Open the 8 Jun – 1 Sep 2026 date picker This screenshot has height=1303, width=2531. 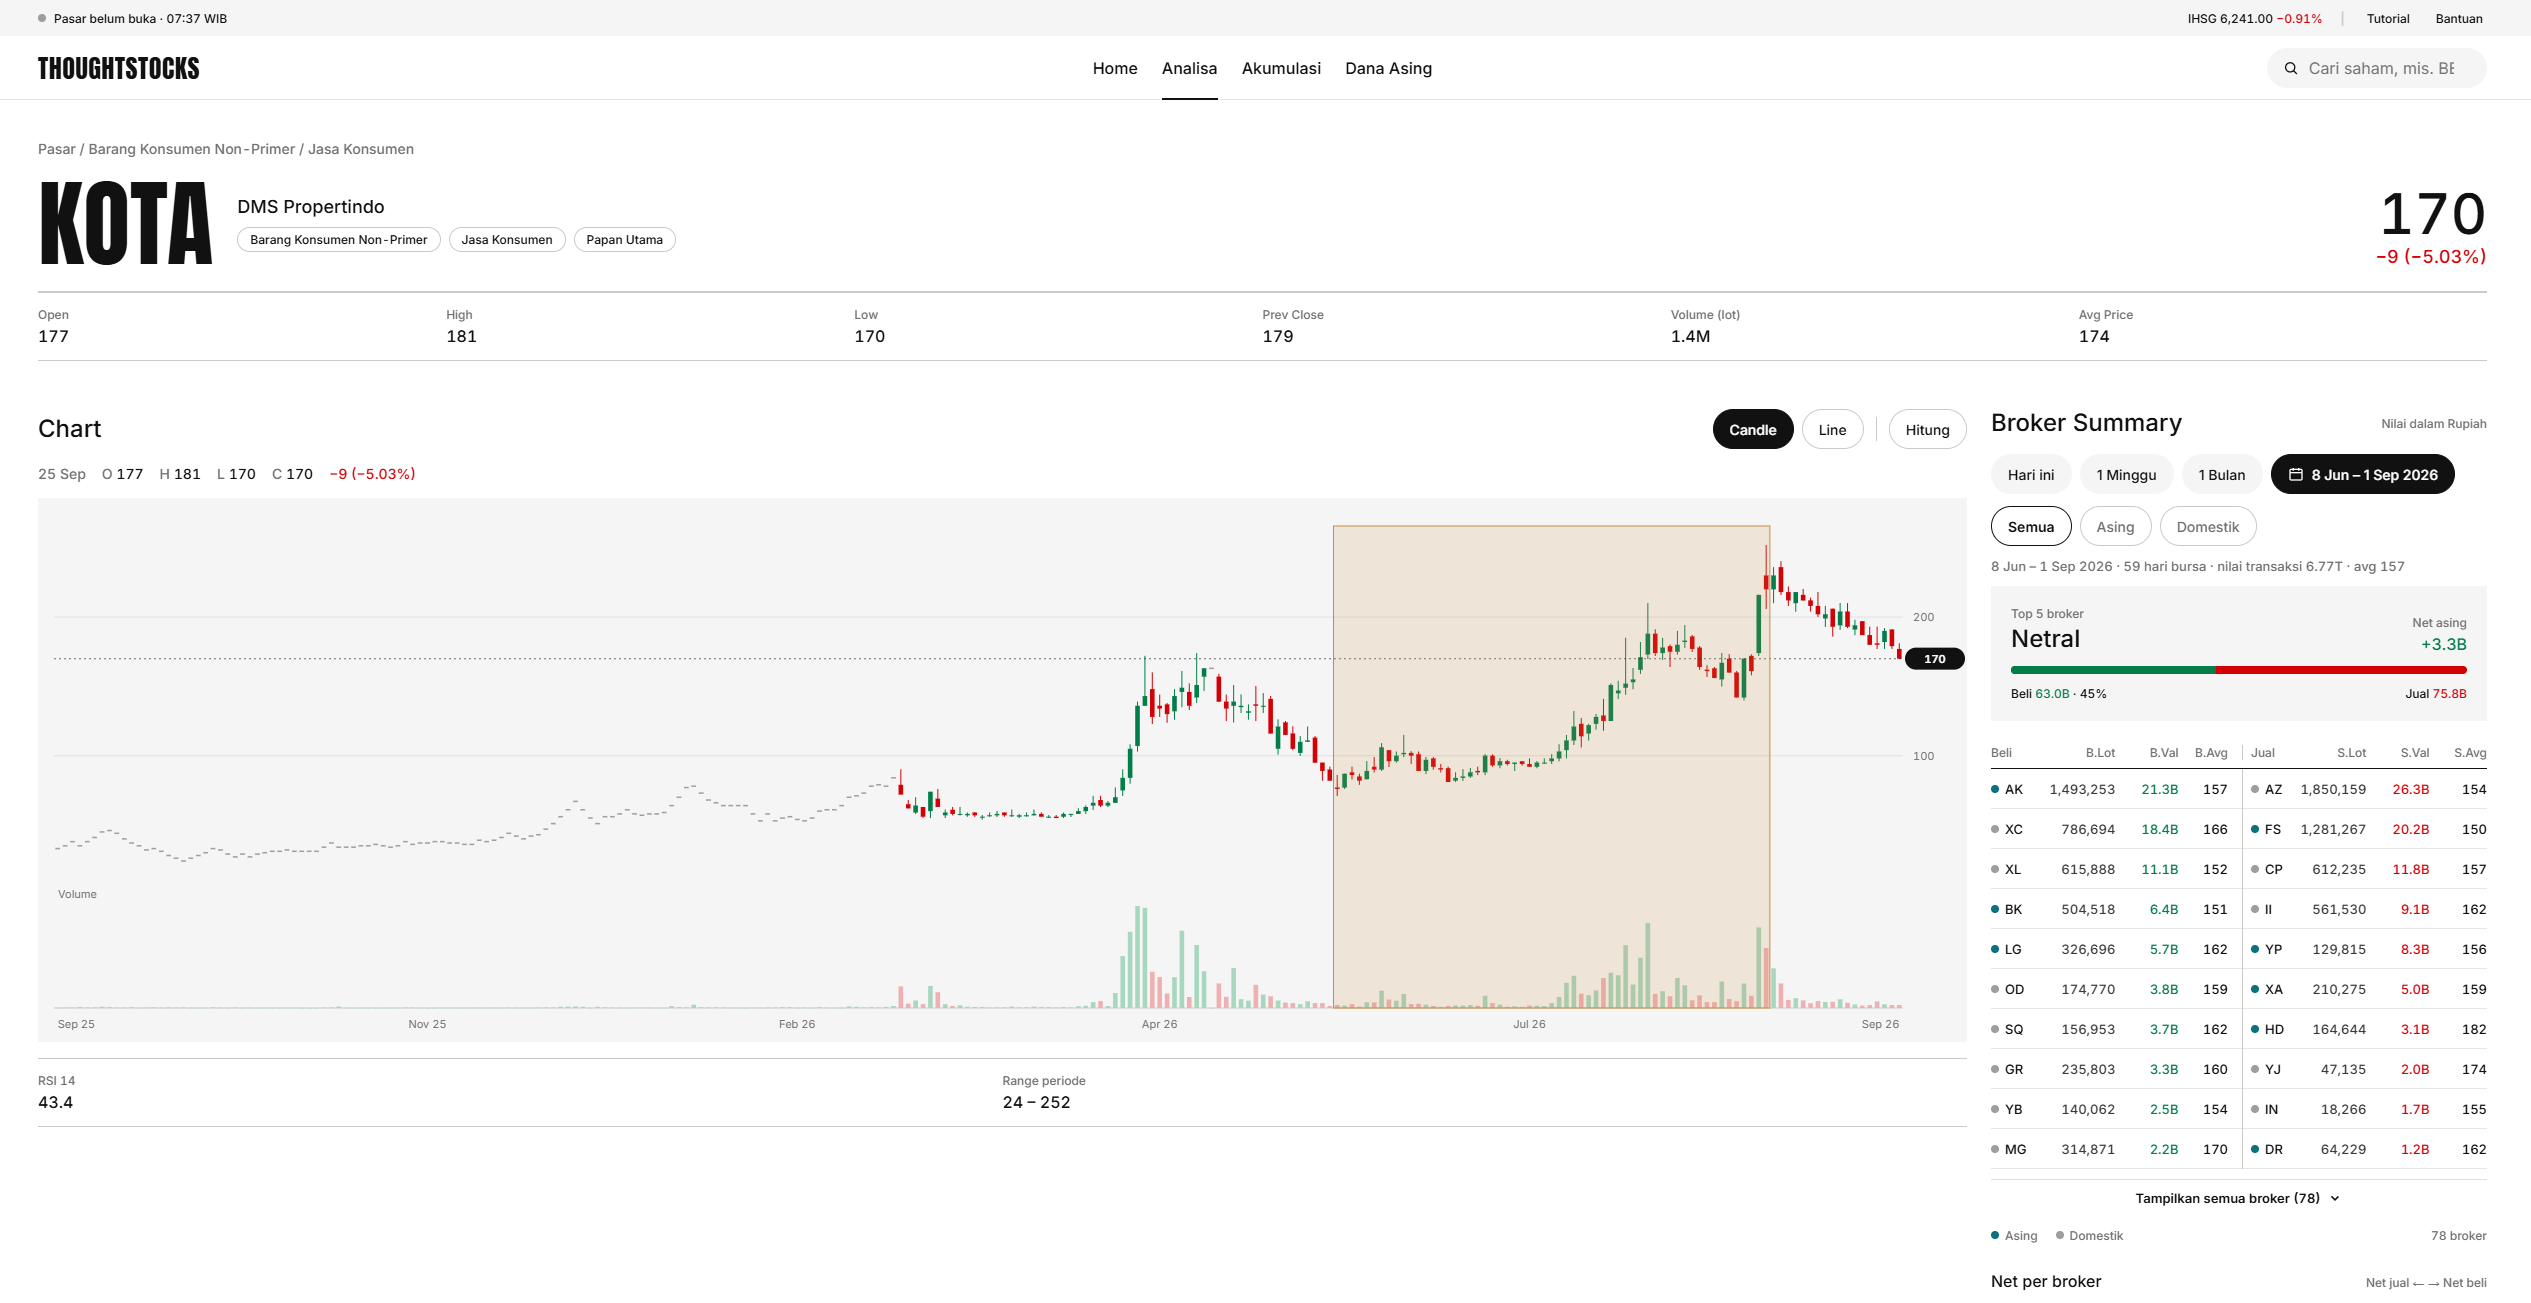pos(2363,475)
